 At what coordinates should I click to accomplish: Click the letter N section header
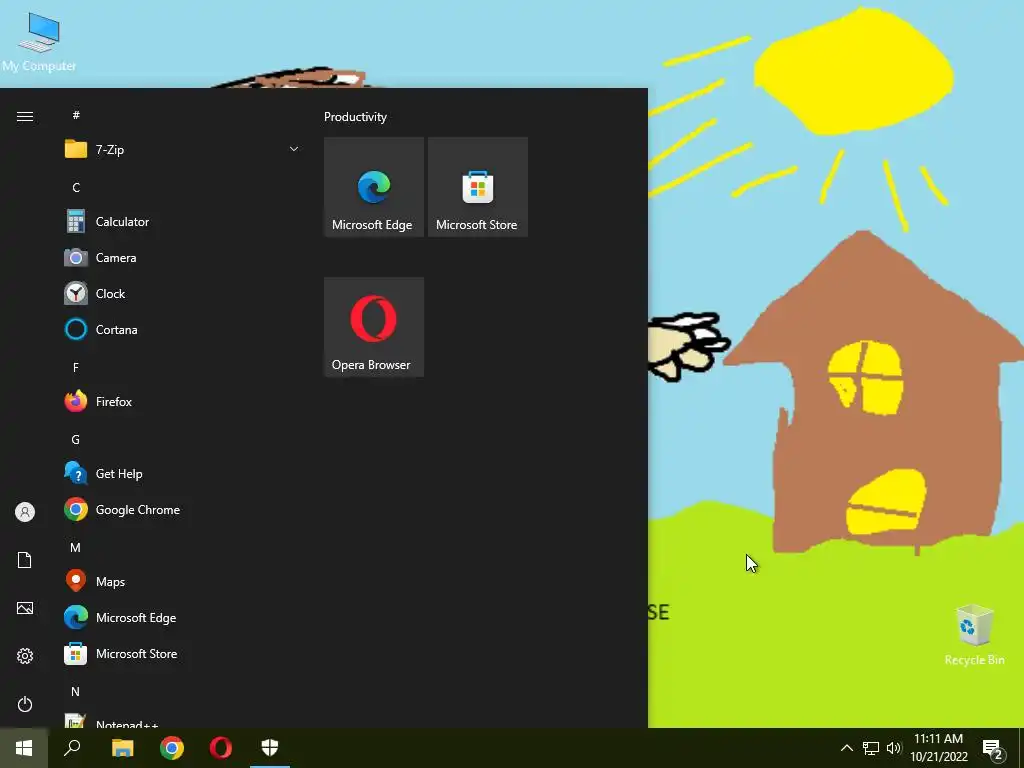click(x=76, y=692)
